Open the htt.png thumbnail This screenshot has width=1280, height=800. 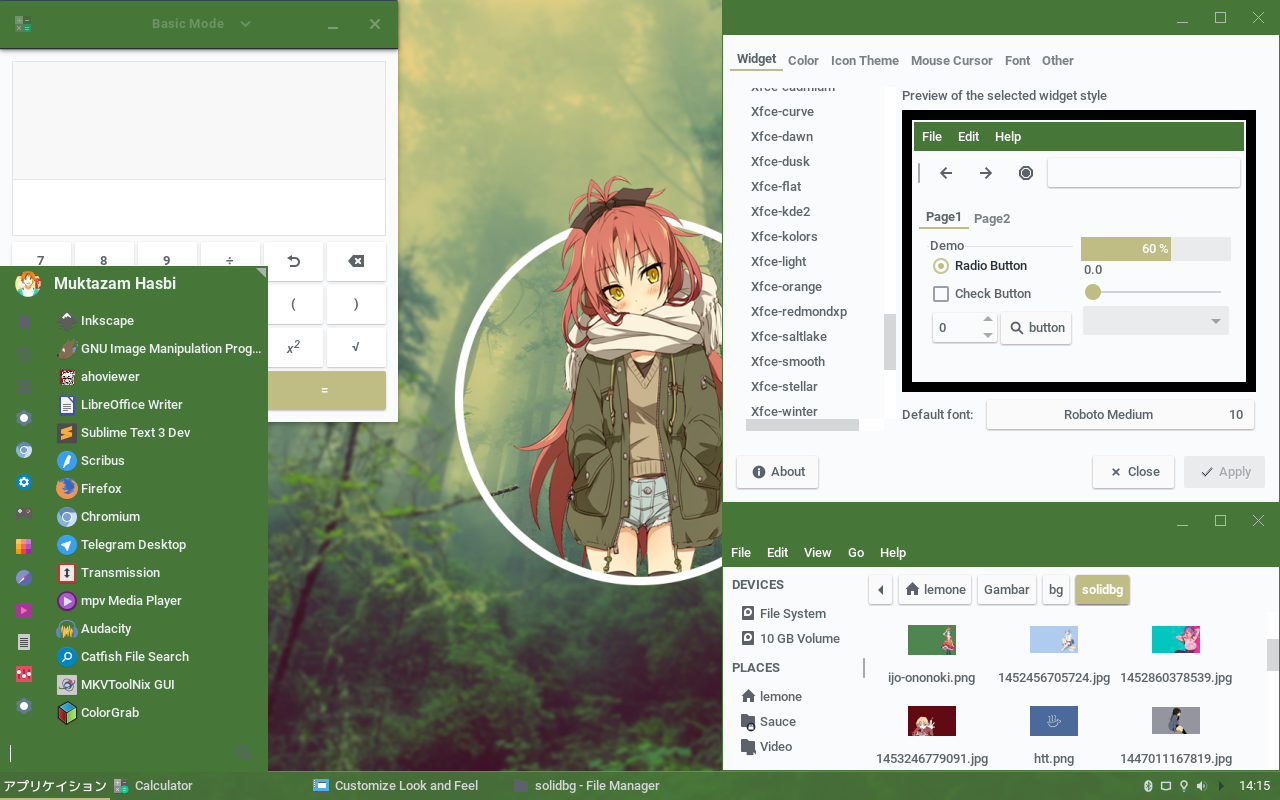pyautogui.click(x=1054, y=721)
